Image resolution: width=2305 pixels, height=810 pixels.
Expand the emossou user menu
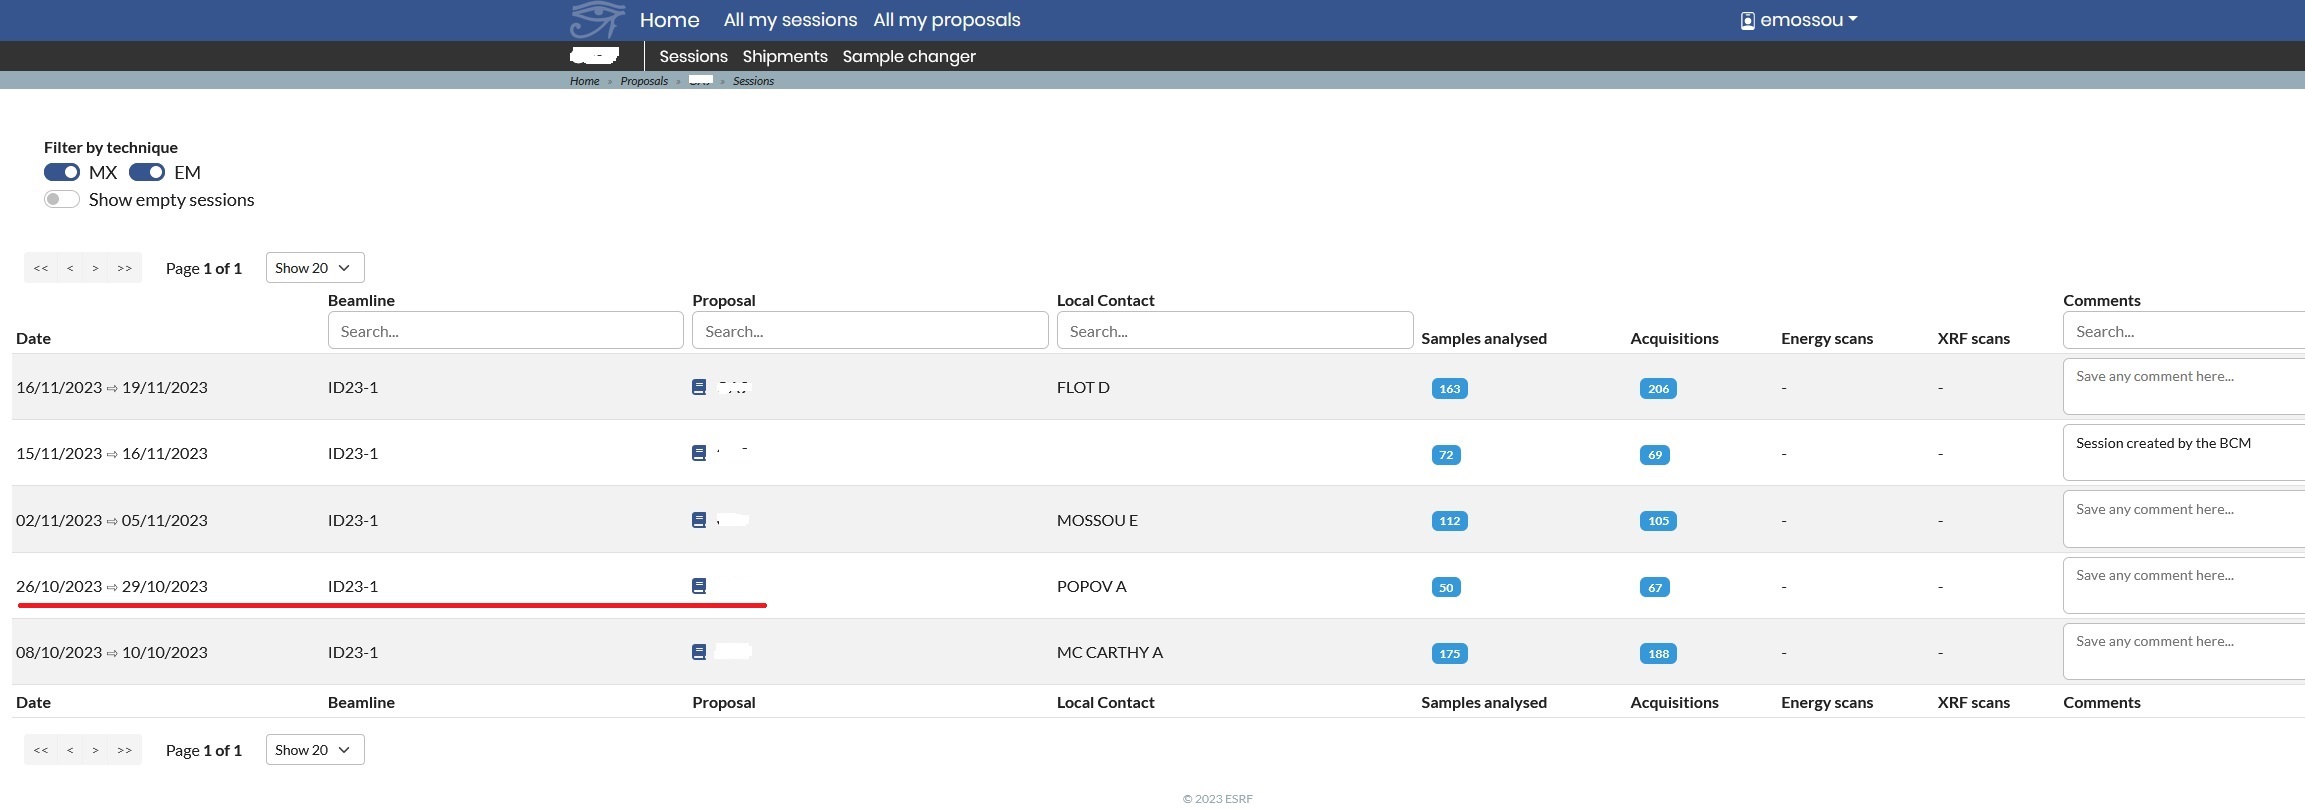tap(1799, 20)
